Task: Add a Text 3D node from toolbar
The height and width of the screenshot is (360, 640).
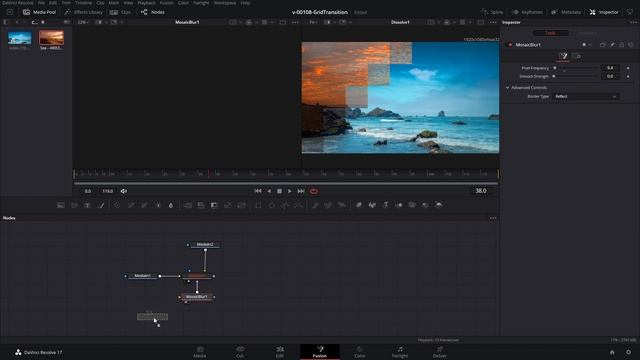Action: [385, 205]
